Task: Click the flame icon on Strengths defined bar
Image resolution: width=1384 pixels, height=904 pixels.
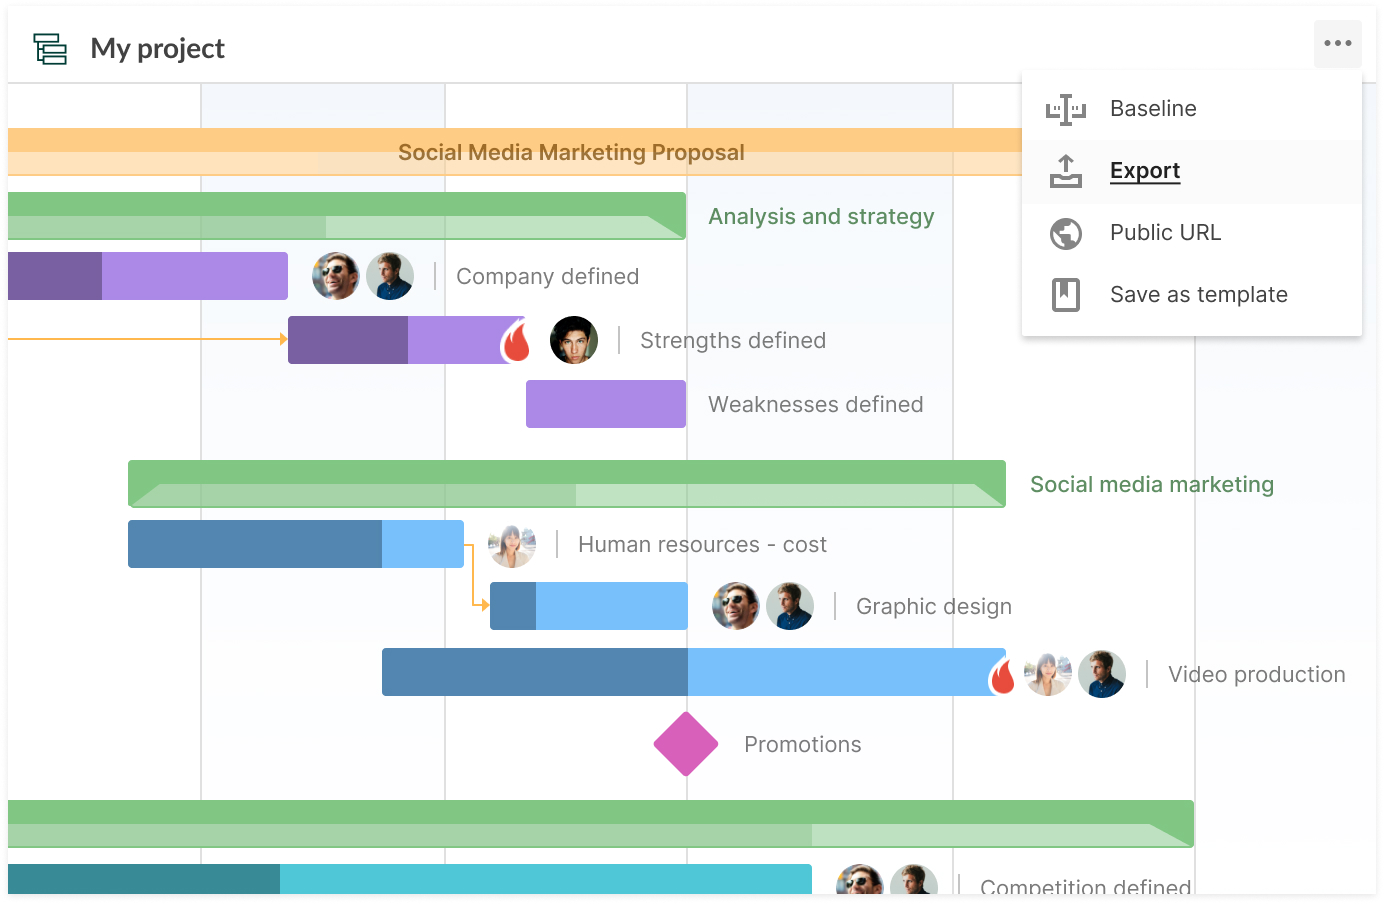Action: tap(516, 342)
